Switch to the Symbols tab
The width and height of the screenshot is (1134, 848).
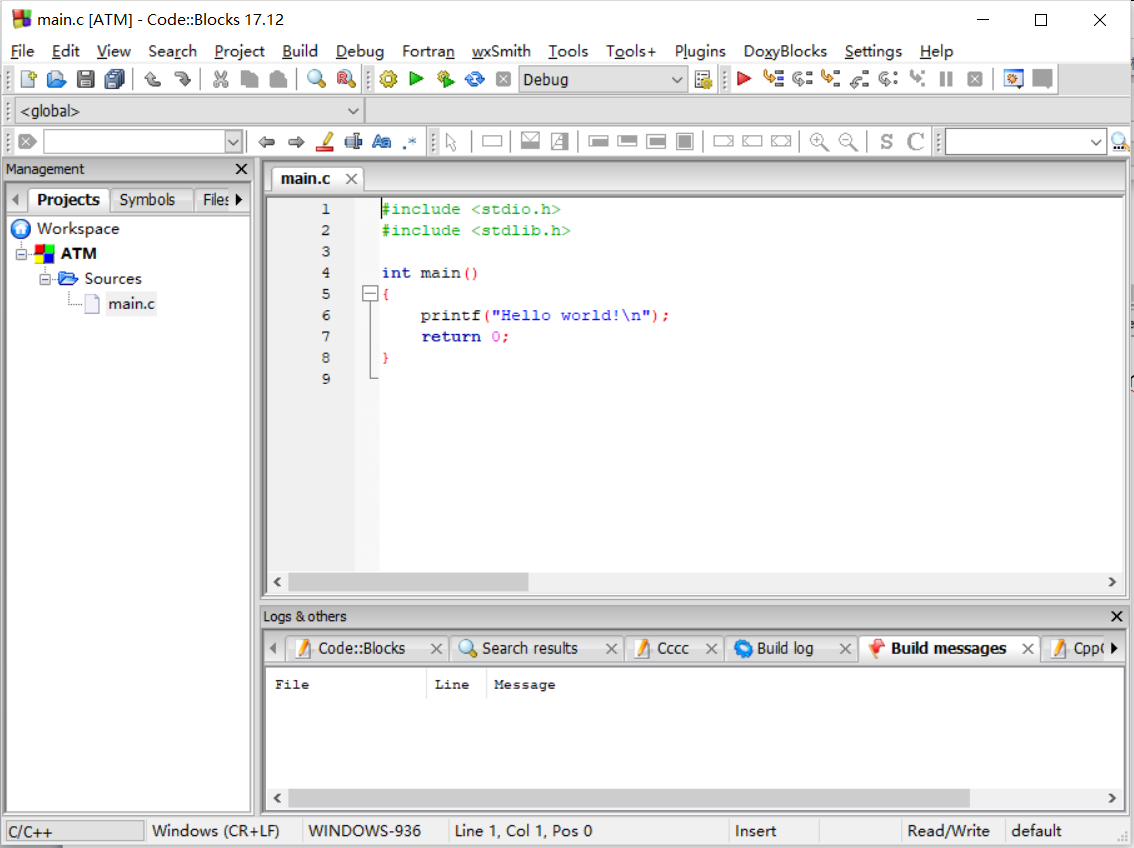click(147, 200)
